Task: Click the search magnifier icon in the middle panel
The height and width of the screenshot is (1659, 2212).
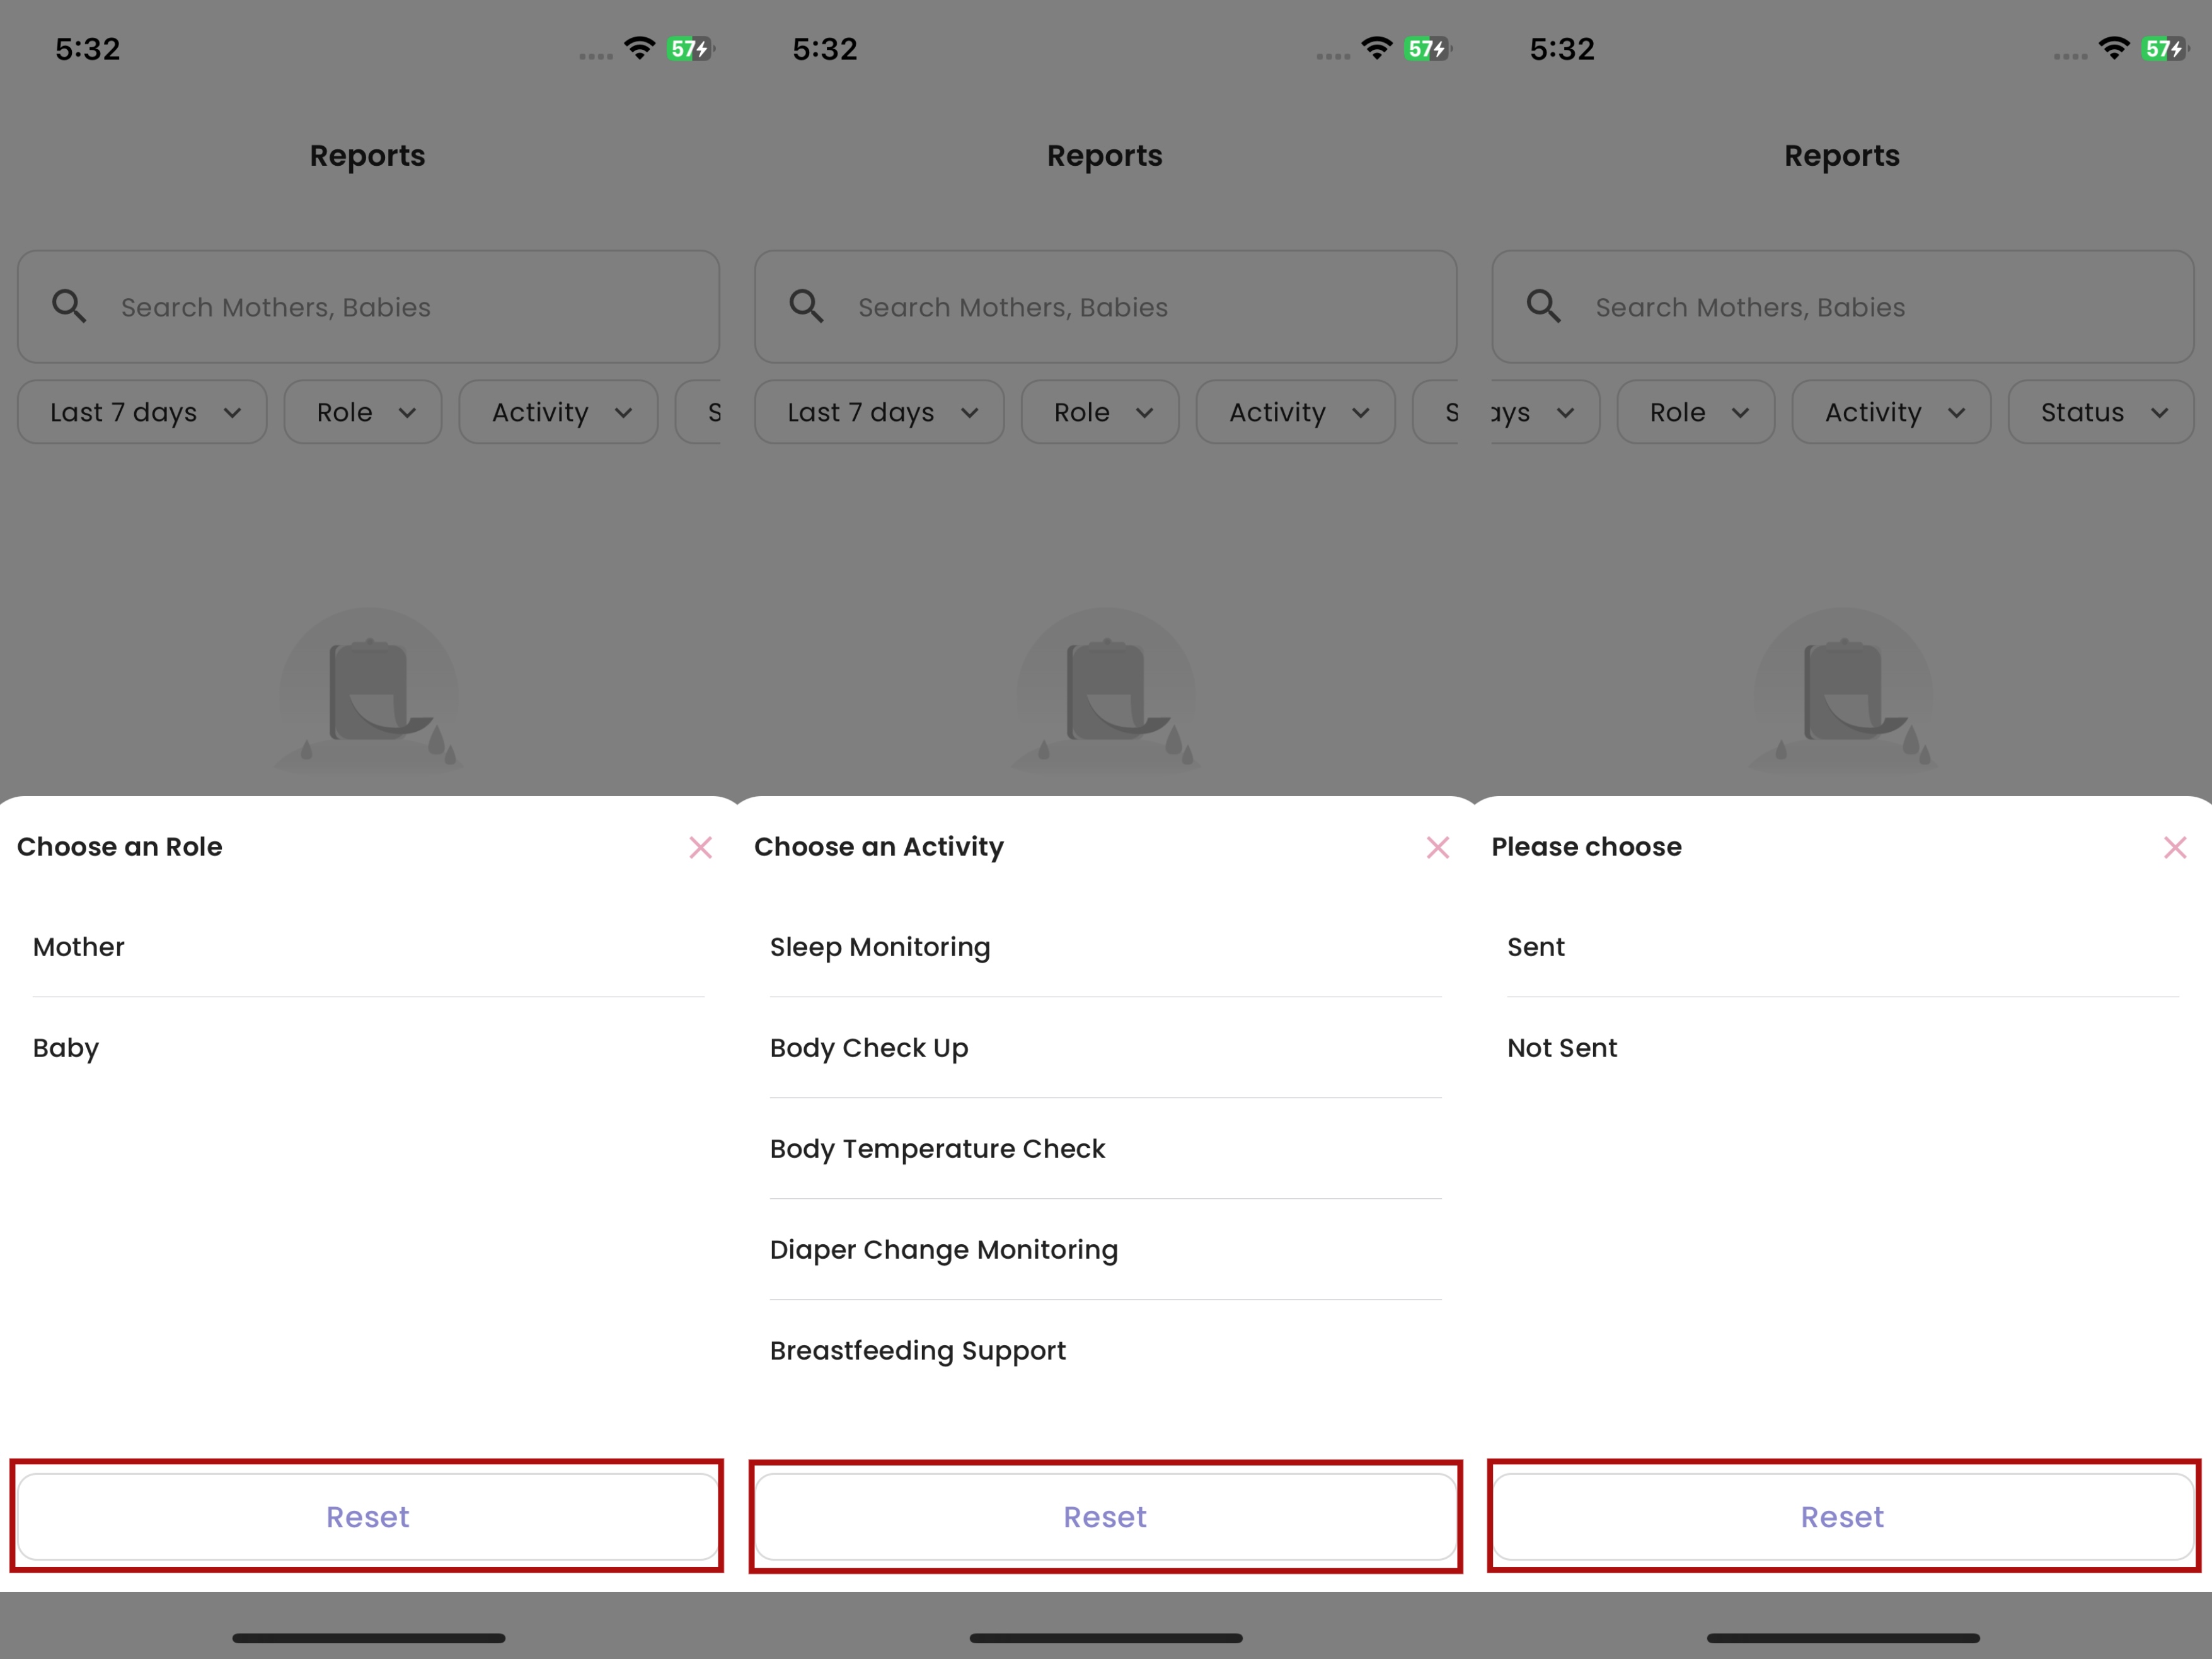Action: [x=806, y=306]
